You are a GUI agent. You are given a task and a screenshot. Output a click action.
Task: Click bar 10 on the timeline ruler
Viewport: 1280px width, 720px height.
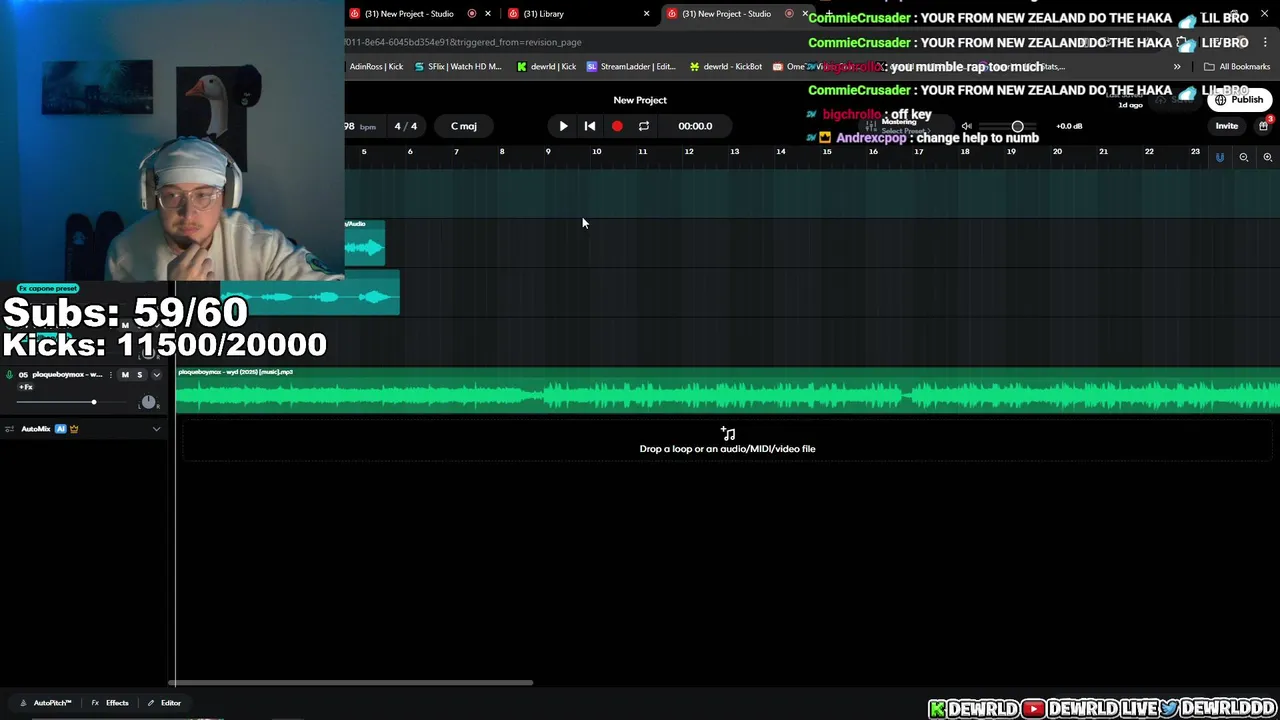[x=596, y=152]
